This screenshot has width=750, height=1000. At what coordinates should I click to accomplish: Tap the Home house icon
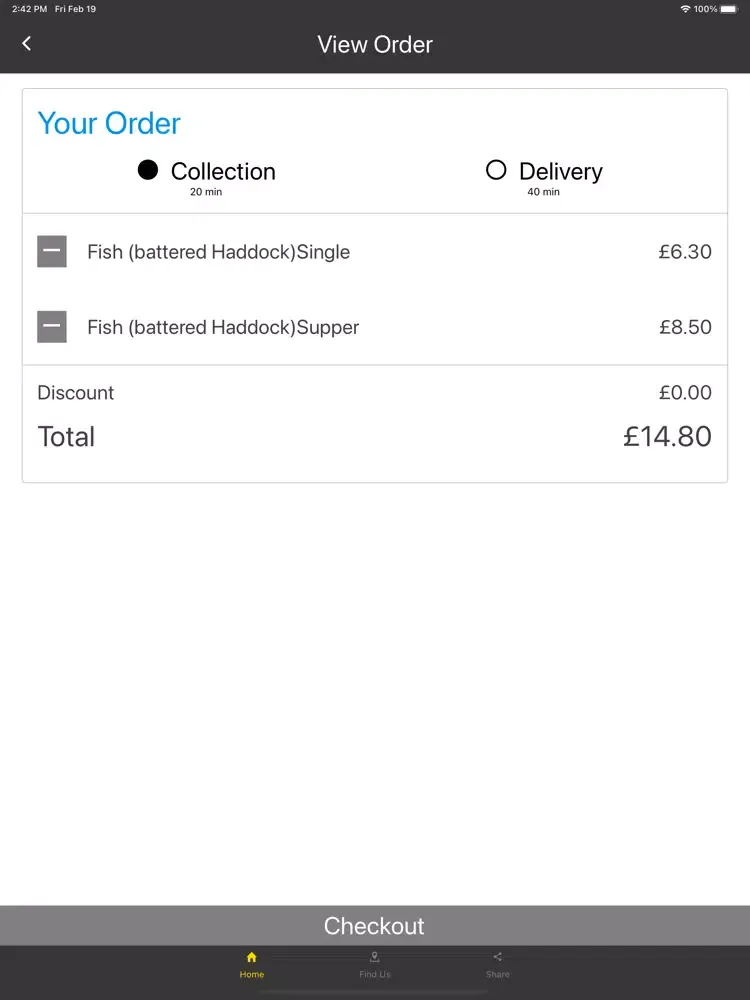coord(251,957)
